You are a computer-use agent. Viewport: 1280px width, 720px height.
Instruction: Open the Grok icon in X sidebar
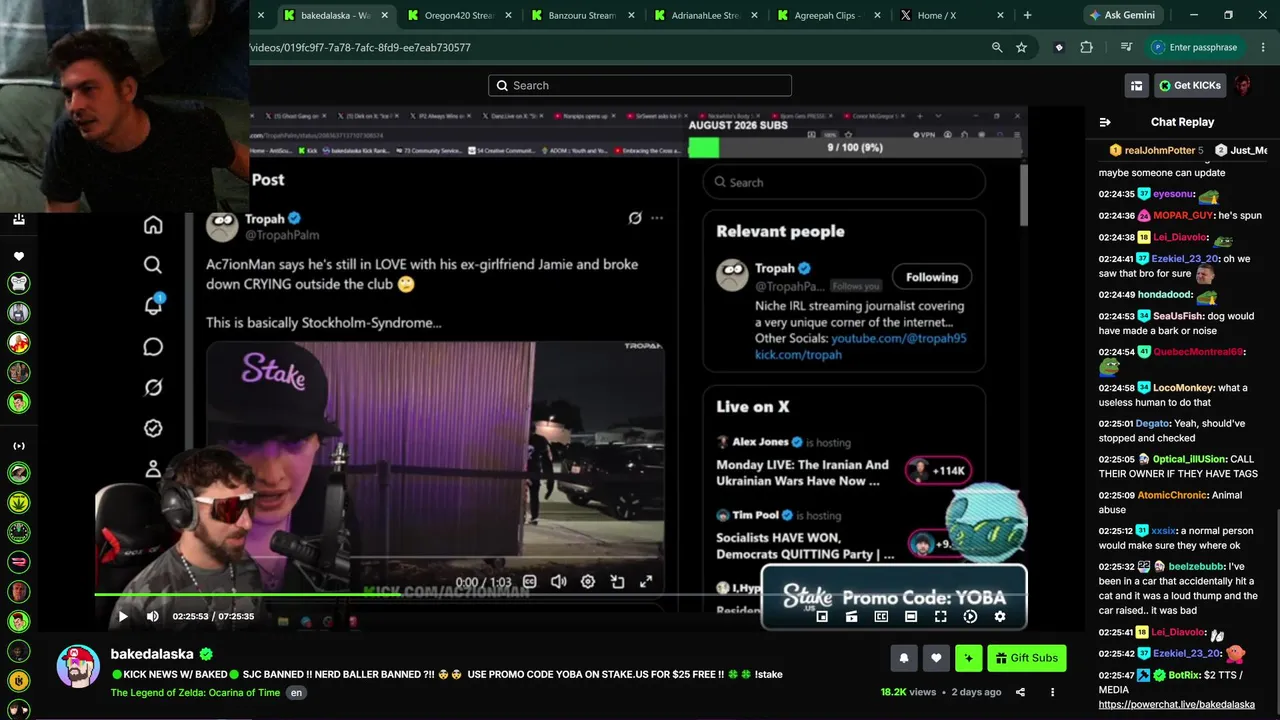pyautogui.click(x=153, y=387)
